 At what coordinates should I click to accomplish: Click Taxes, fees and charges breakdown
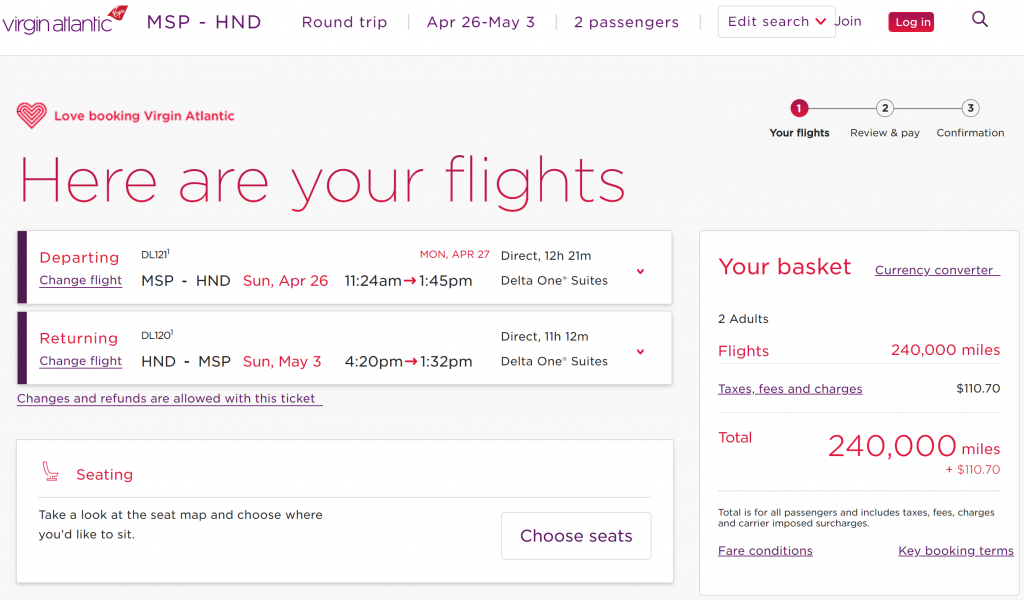tap(790, 388)
